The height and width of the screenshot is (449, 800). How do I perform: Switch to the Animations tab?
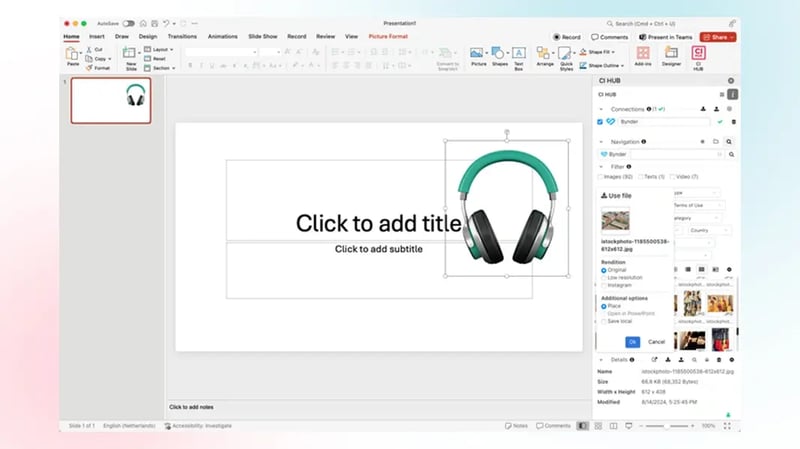(222, 37)
